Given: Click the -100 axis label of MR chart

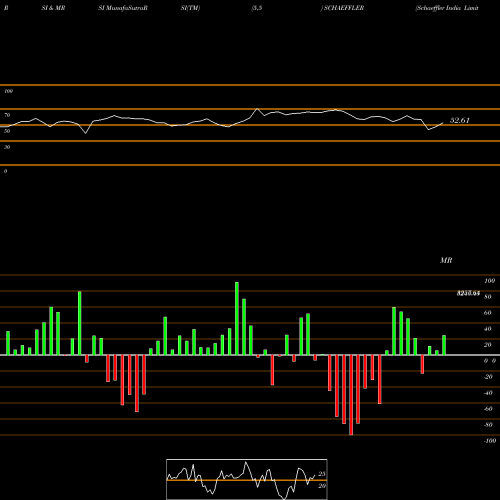Looking at the screenshot, I should coord(490,441).
